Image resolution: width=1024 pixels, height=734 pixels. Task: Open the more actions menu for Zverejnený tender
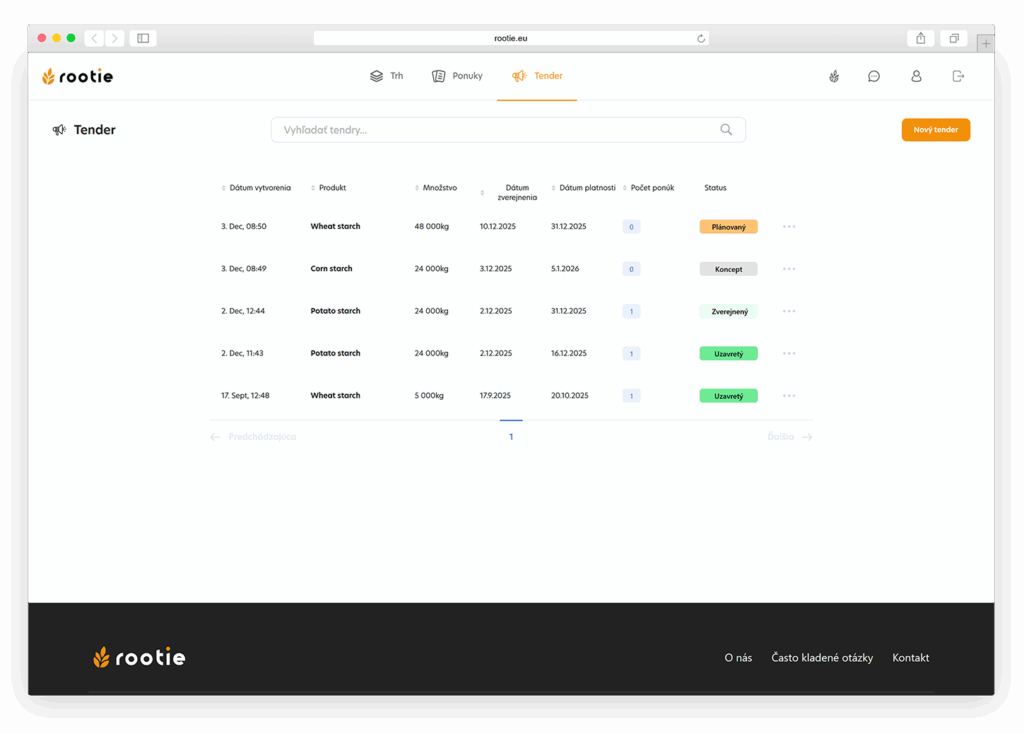point(789,311)
